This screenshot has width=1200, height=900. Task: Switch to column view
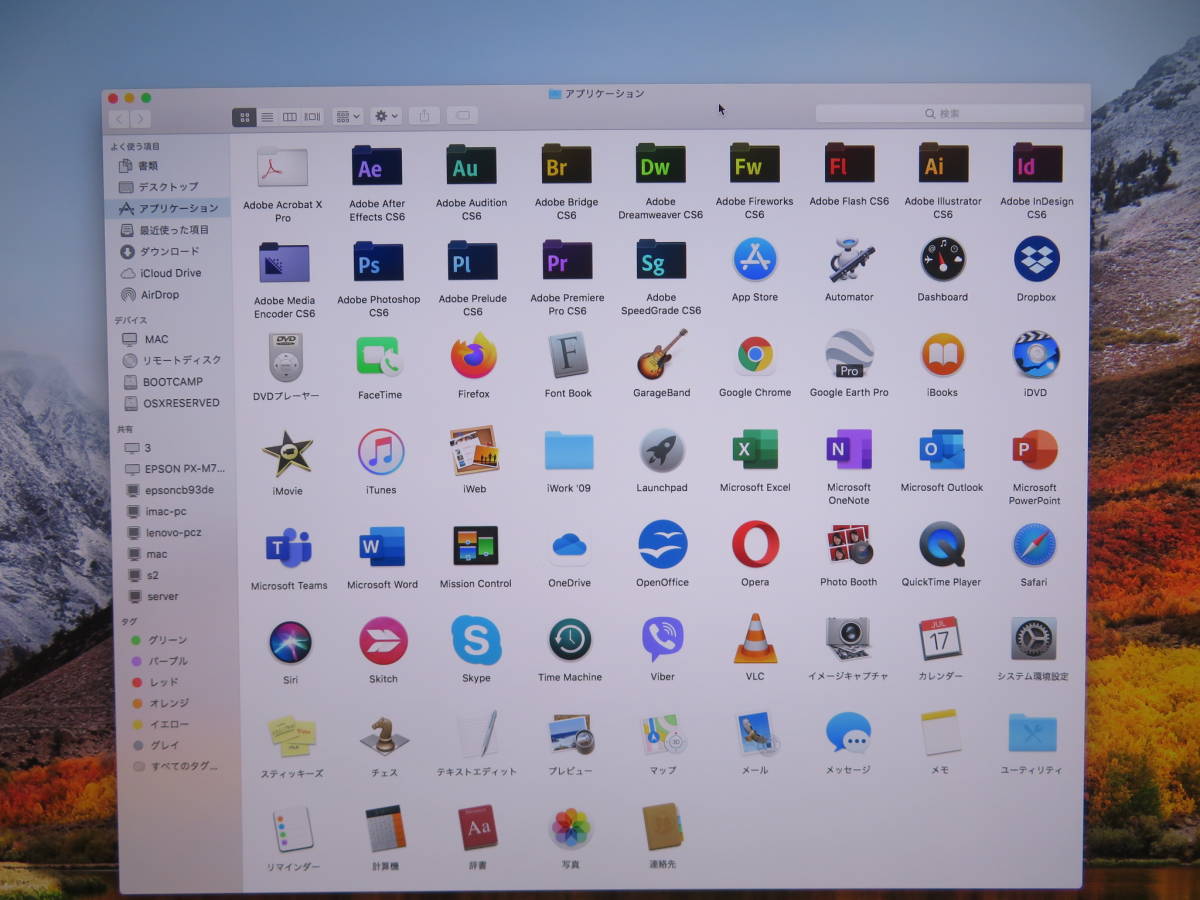point(290,116)
